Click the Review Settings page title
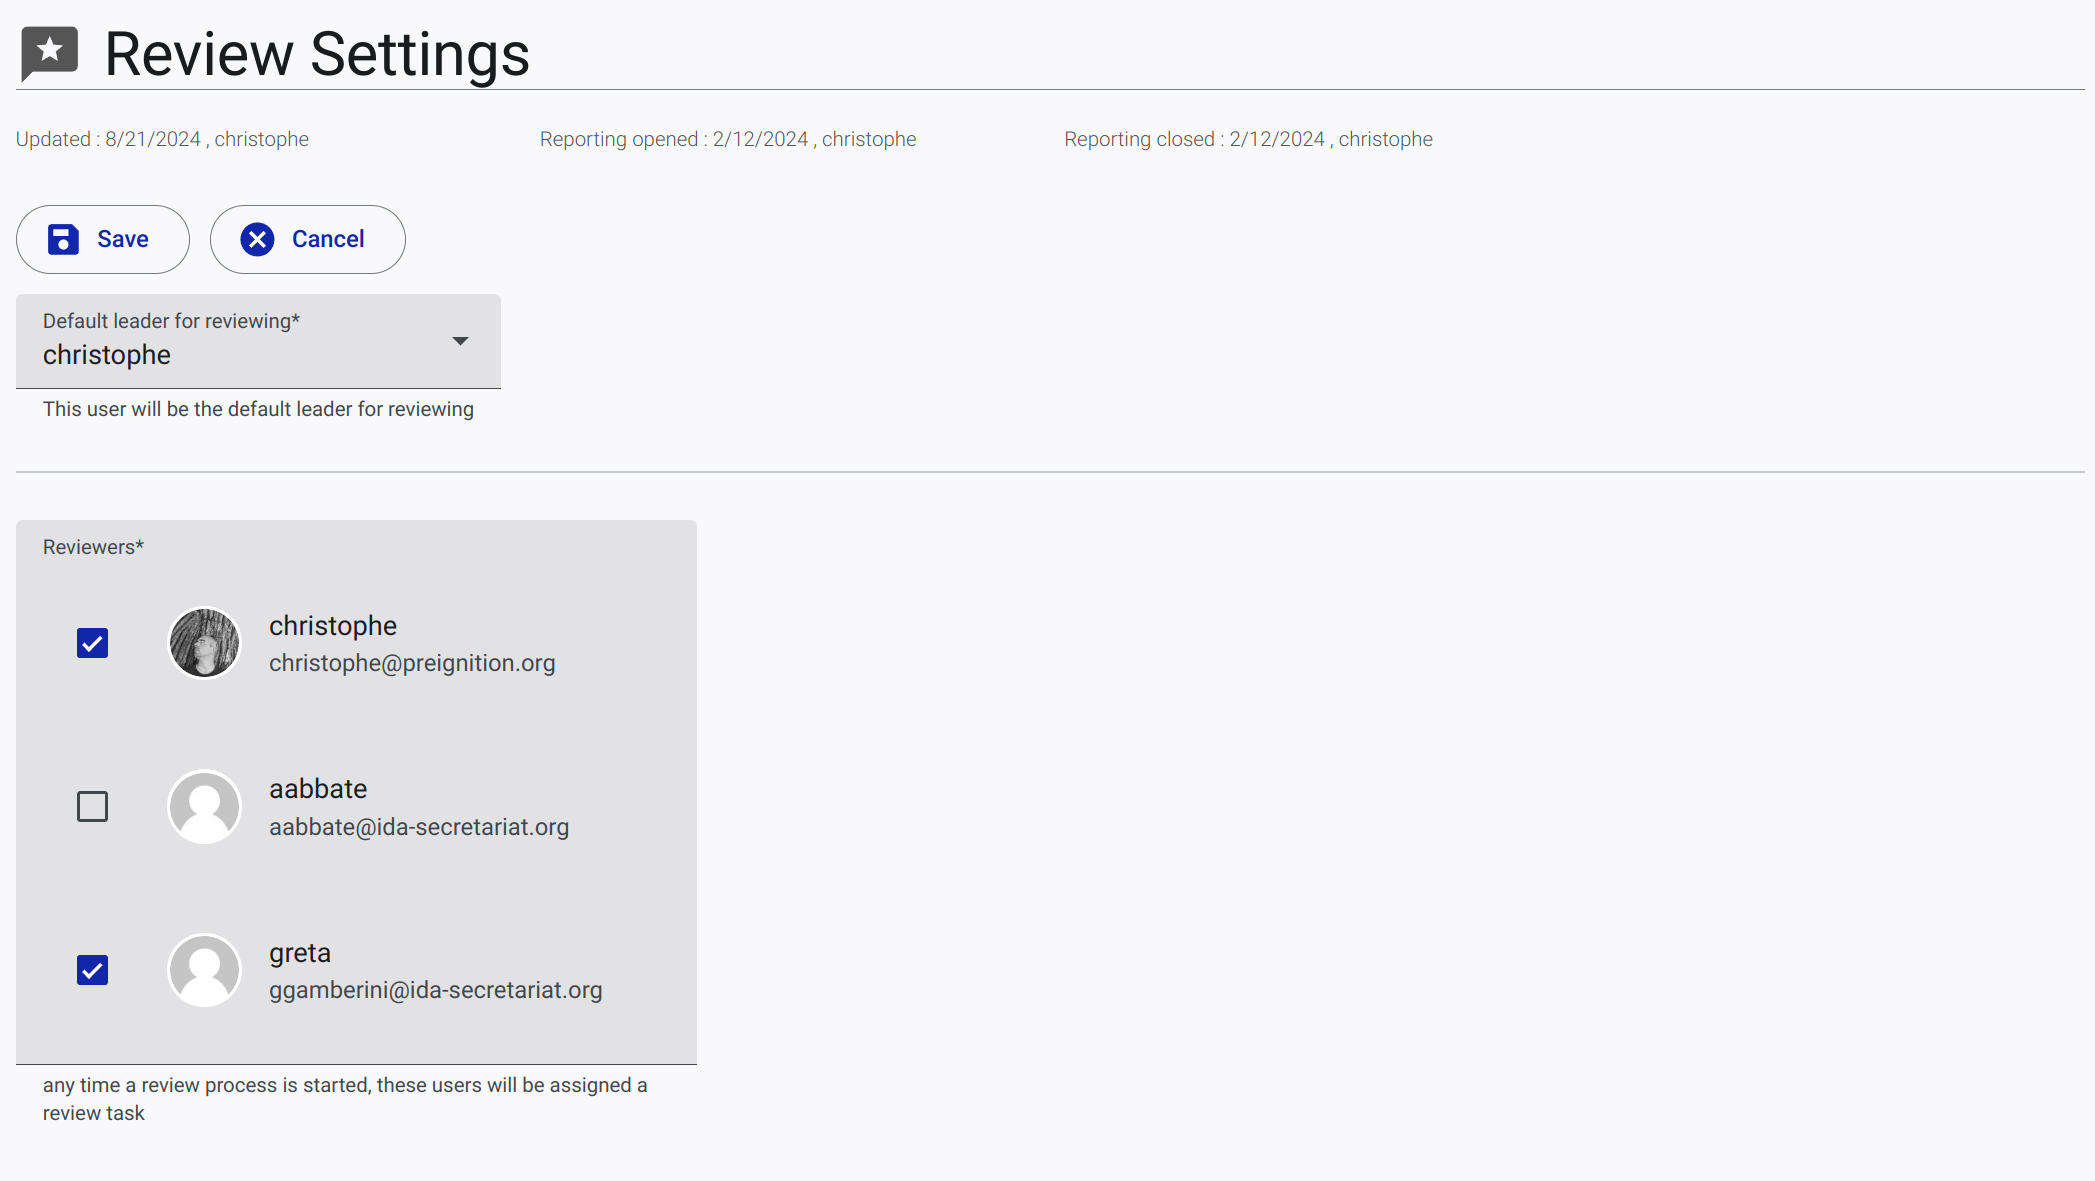 click(317, 54)
